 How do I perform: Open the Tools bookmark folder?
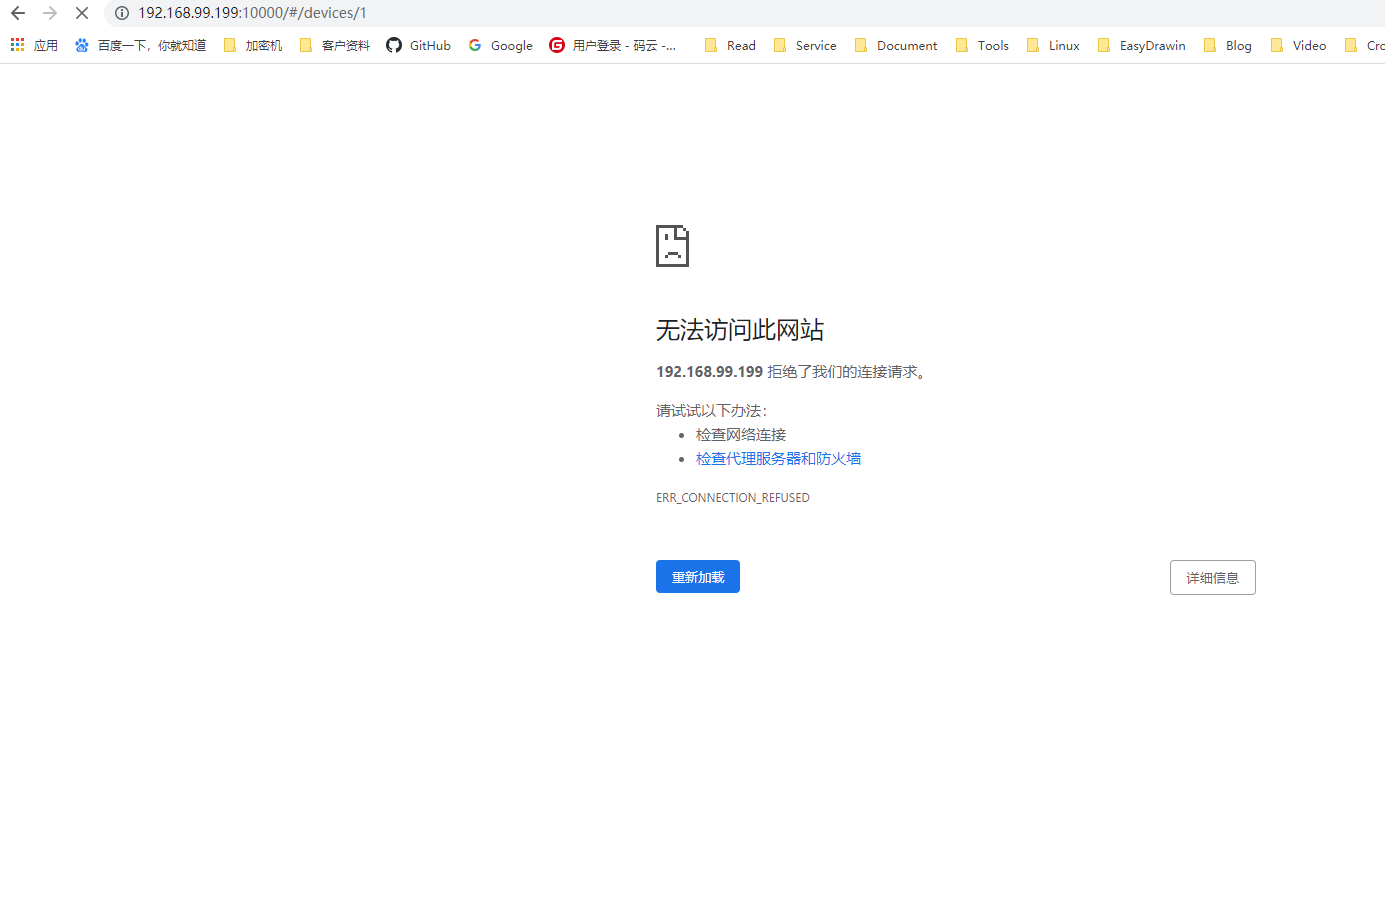click(x=982, y=45)
